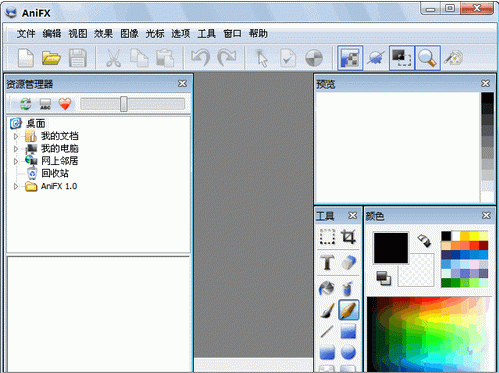Click the reset default colors icon
This screenshot has height=373, width=499.
point(384,278)
